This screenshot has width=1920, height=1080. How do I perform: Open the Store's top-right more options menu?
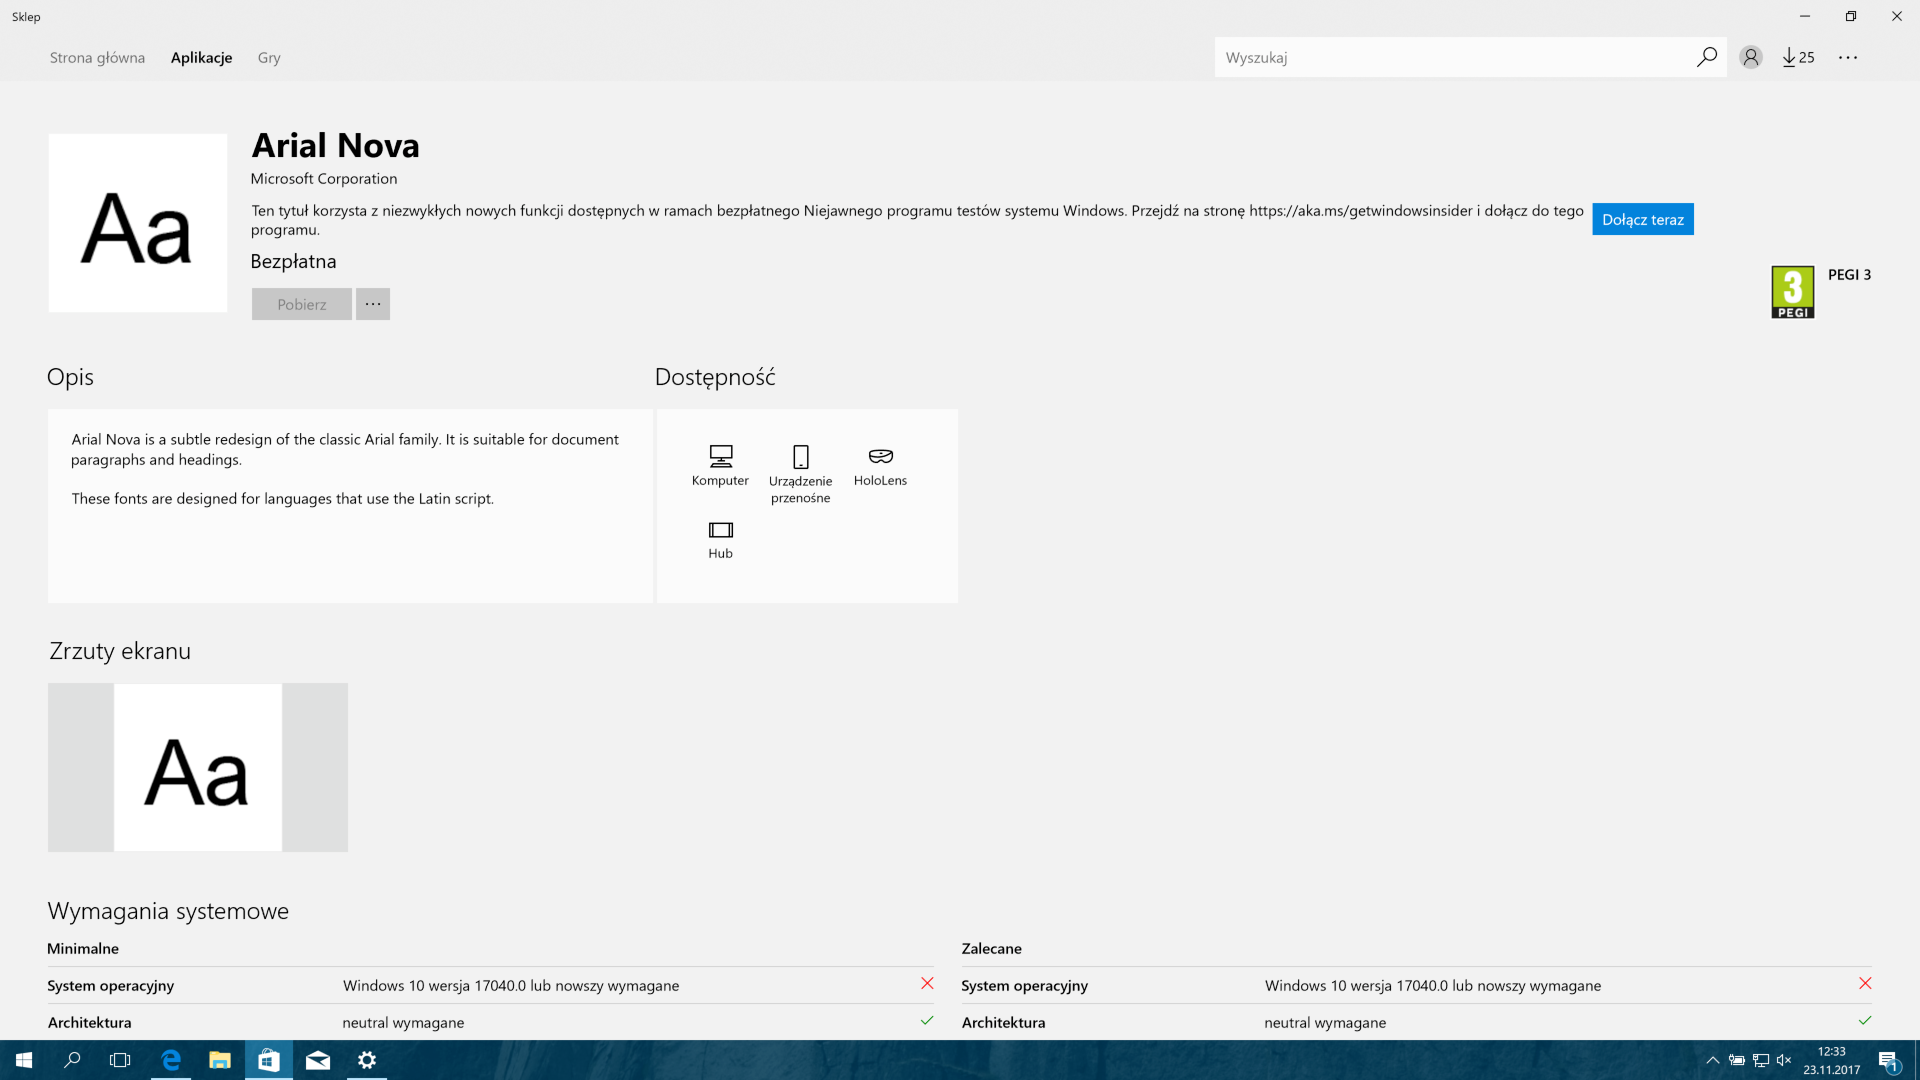click(x=1847, y=57)
